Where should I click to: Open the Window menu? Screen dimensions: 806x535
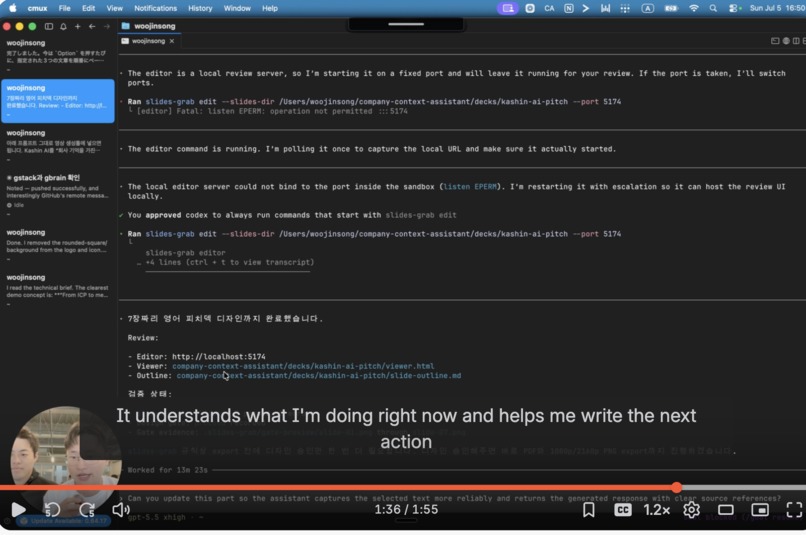[x=237, y=8]
